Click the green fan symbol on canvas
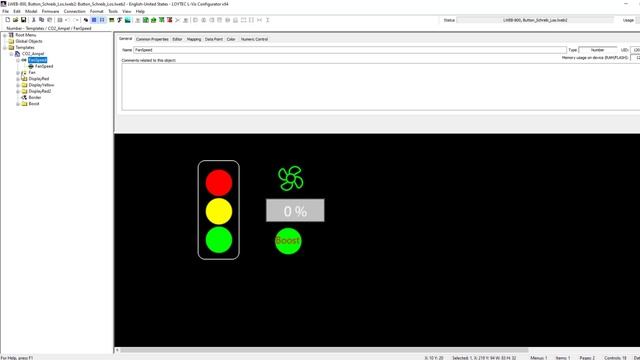This screenshot has height=360, width=640. (291, 178)
